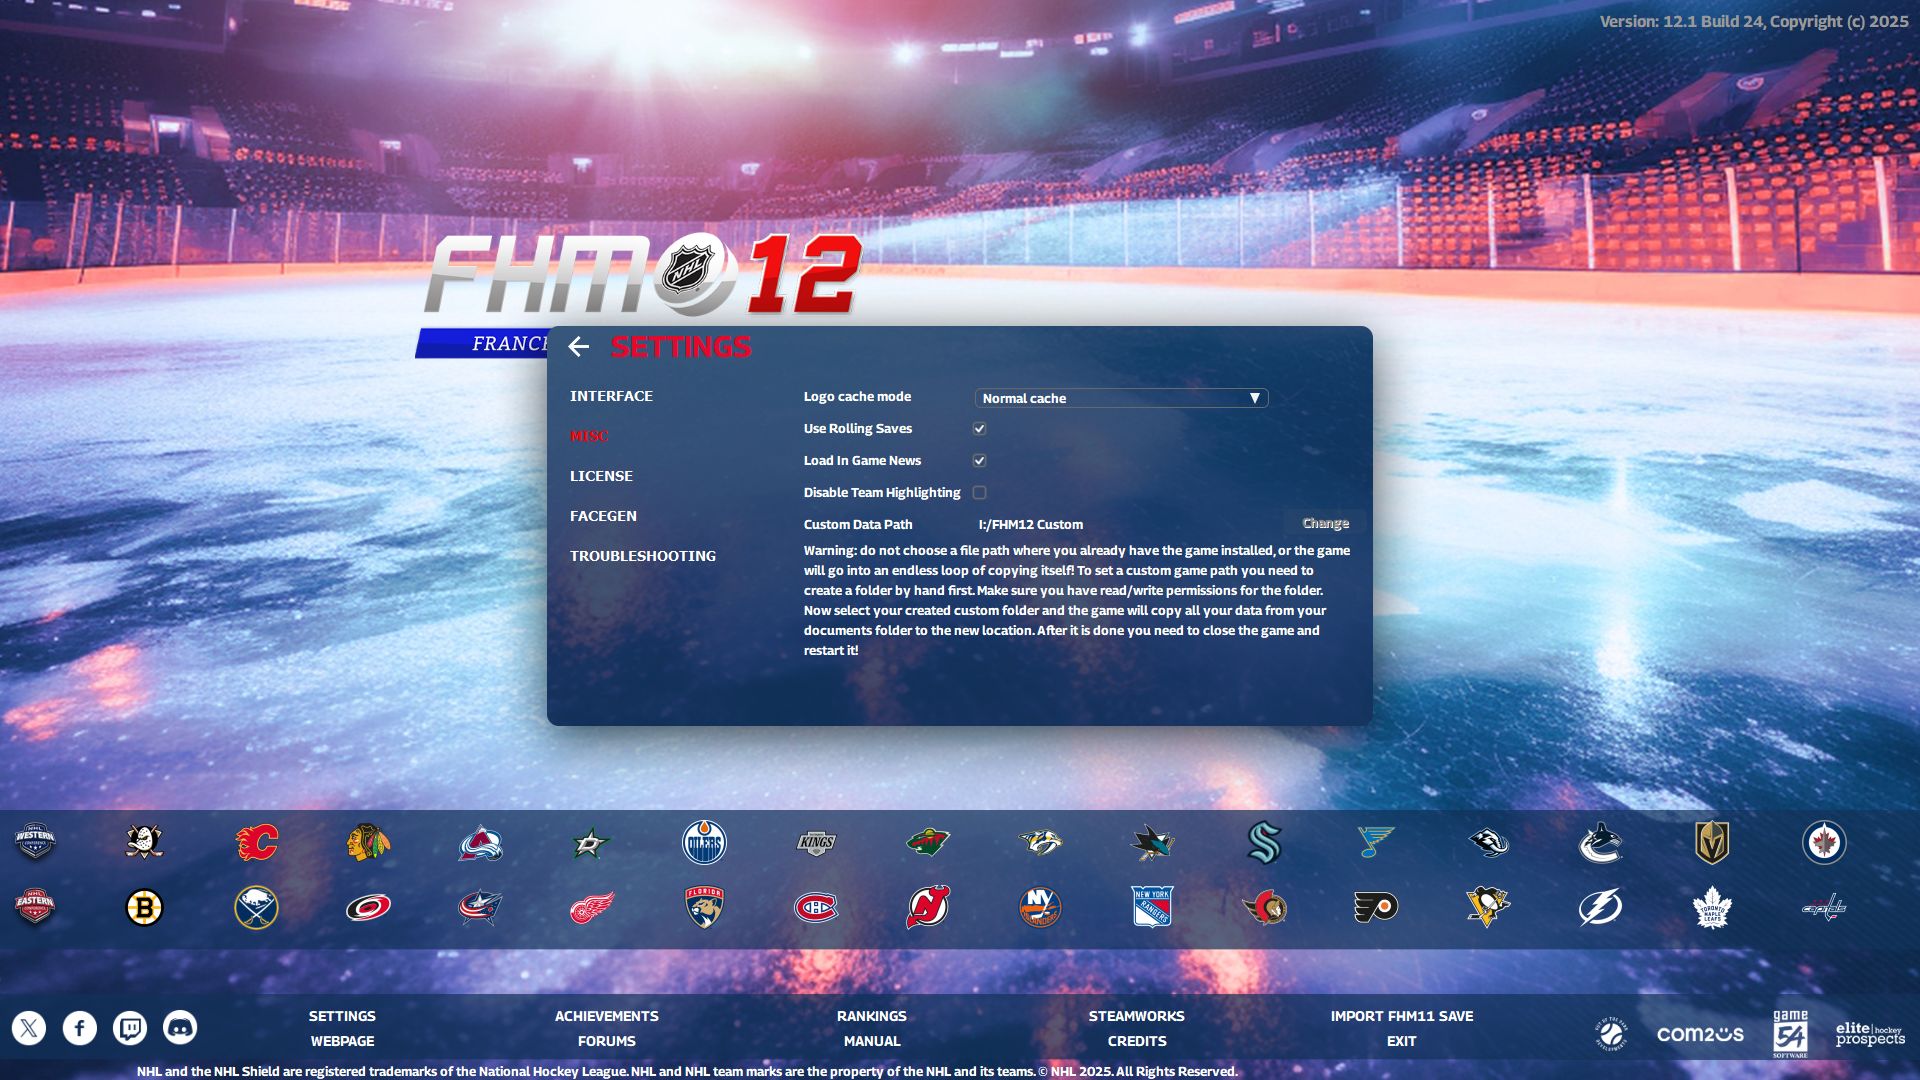The width and height of the screenshot is (1920, 1080).
Task: Click Import FHM11 Save link
Action: click(x=1401, y=1016)
